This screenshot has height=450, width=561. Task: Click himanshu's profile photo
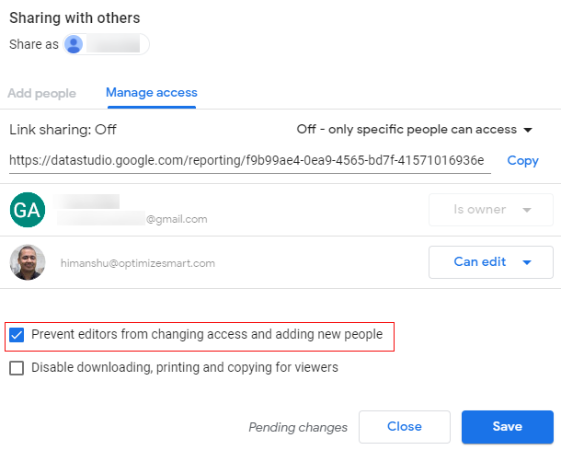click(x=28, y=262)
